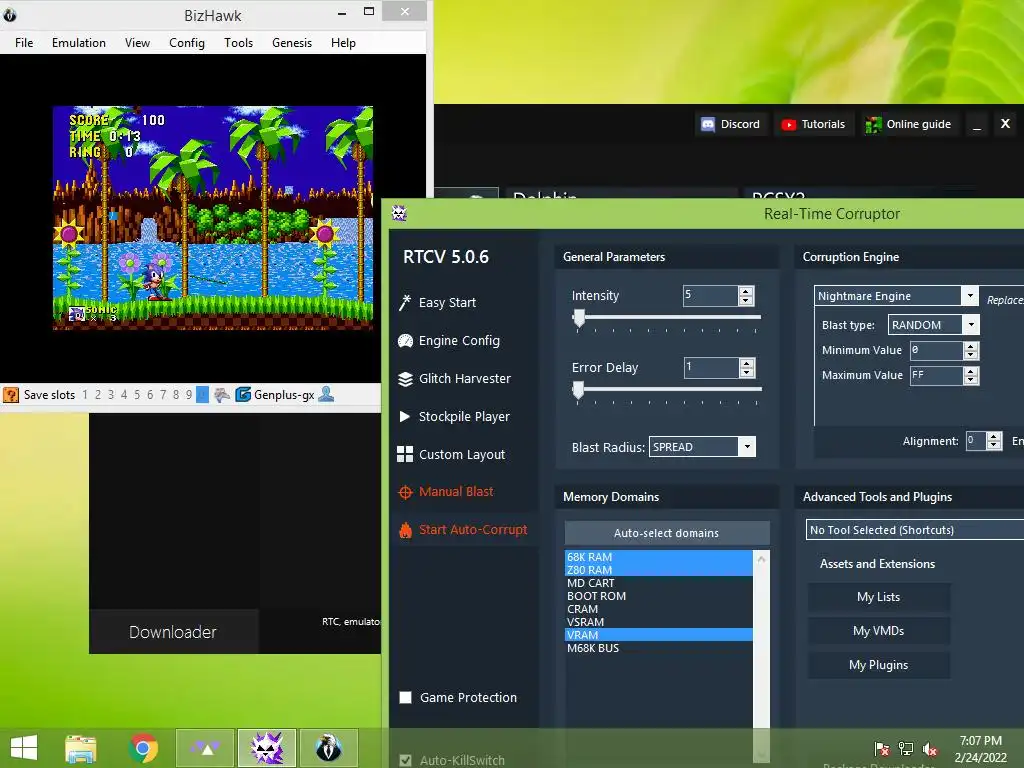Screen dimensions: 1024x768
Task: Click the network tray icon
Action: point(906,749)
